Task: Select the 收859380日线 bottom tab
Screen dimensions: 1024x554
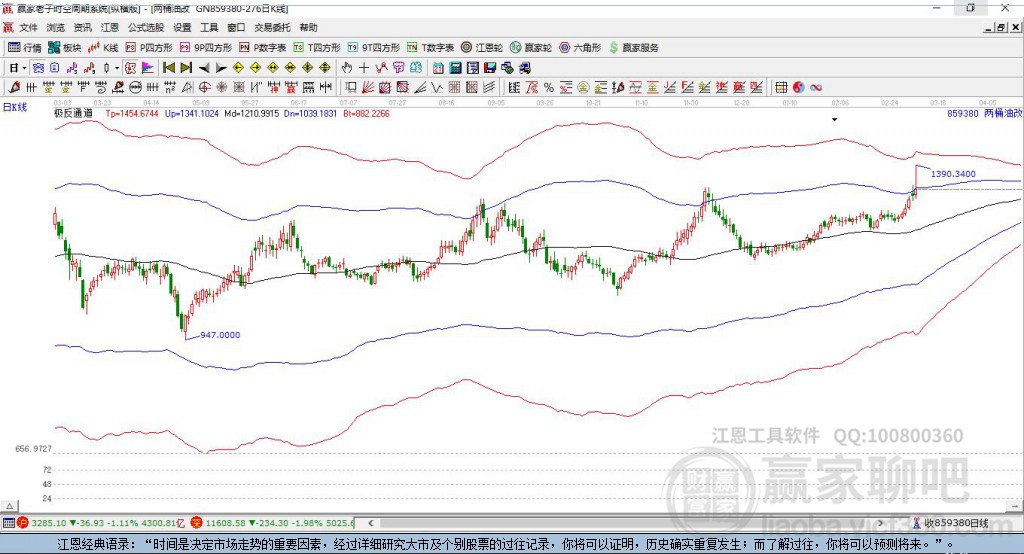Action: pos(950,523)
